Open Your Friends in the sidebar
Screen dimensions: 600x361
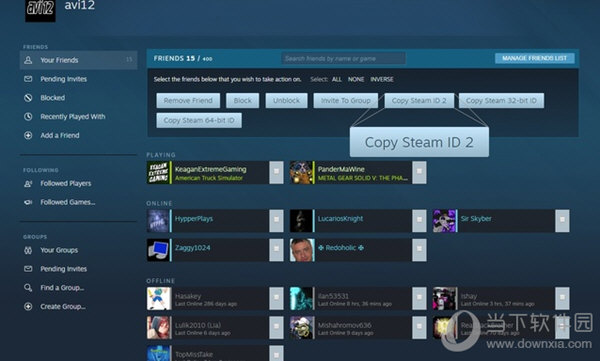pos(78,60)
